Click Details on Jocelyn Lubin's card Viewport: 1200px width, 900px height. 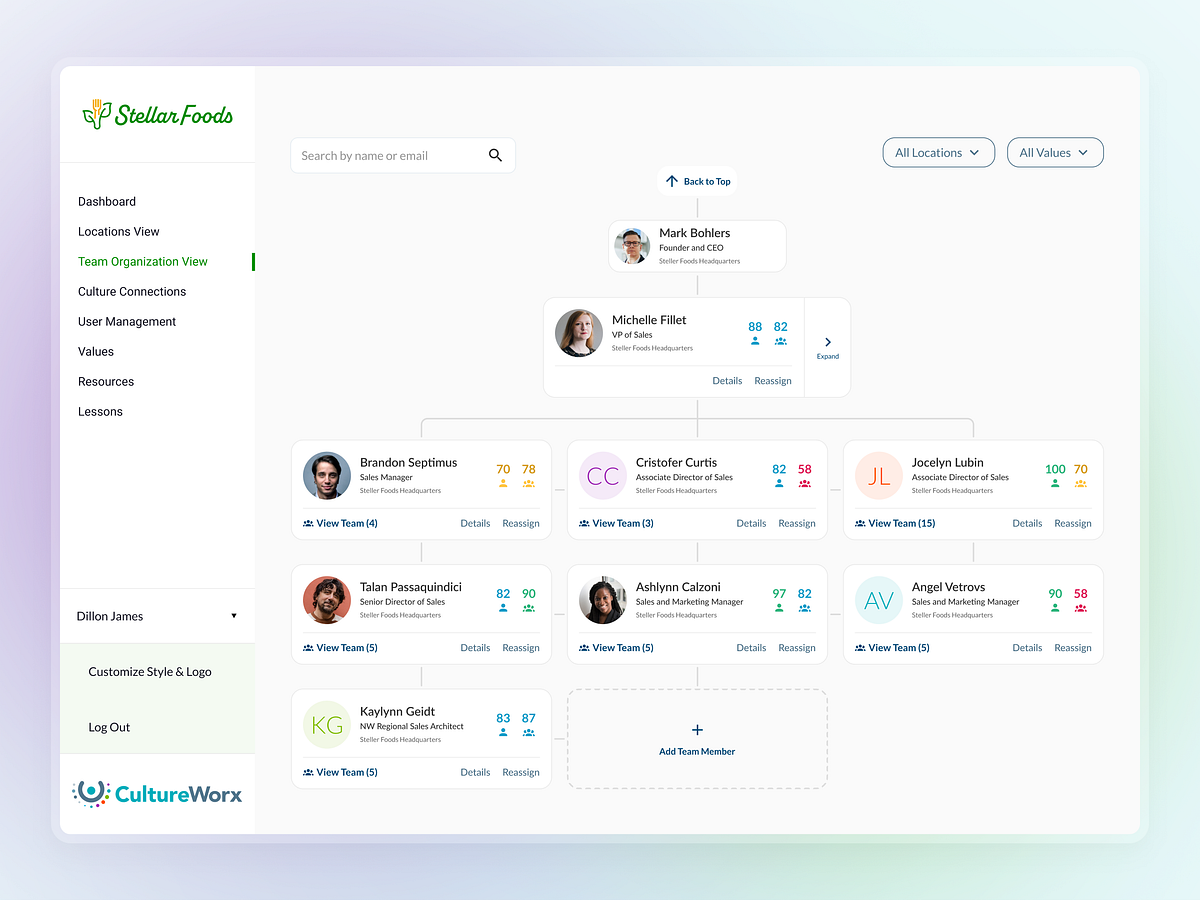tap(1027, 522)
